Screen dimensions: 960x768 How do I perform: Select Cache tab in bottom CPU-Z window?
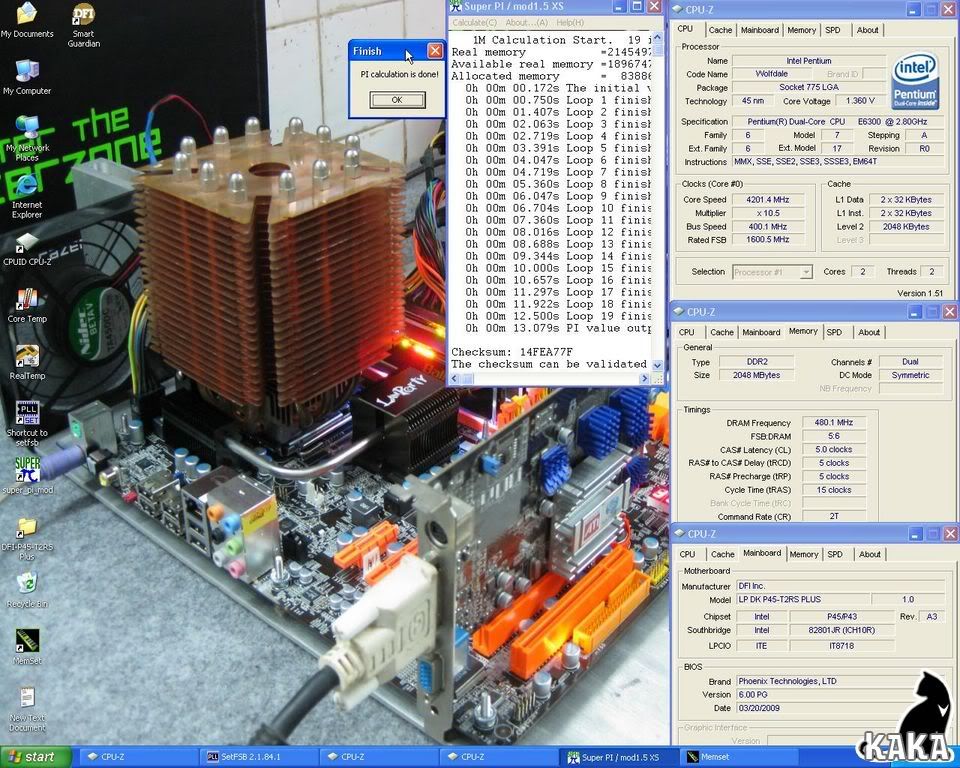pos(722,554)
